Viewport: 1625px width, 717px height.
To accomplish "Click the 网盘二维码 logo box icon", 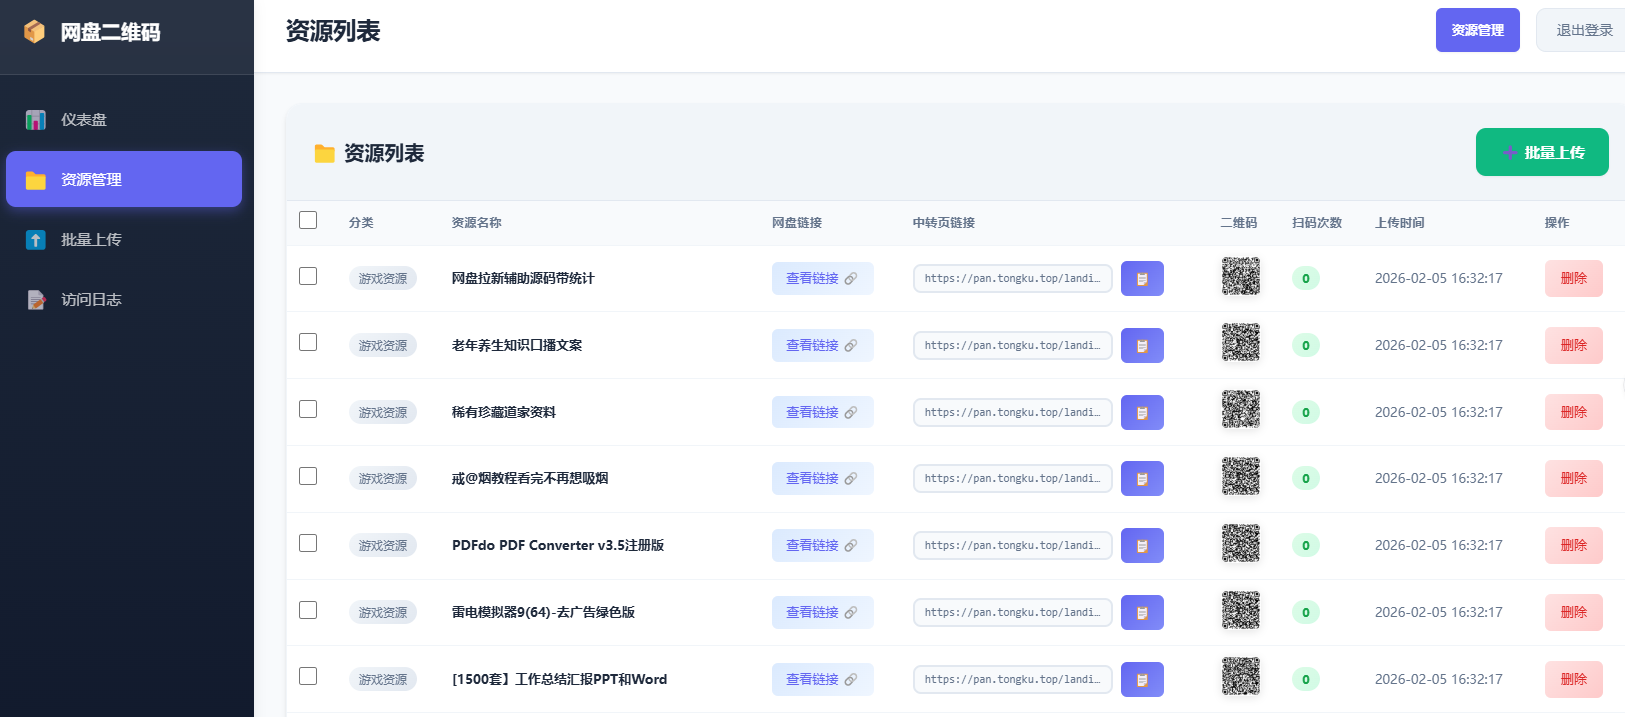I will [x=35, y=32].
